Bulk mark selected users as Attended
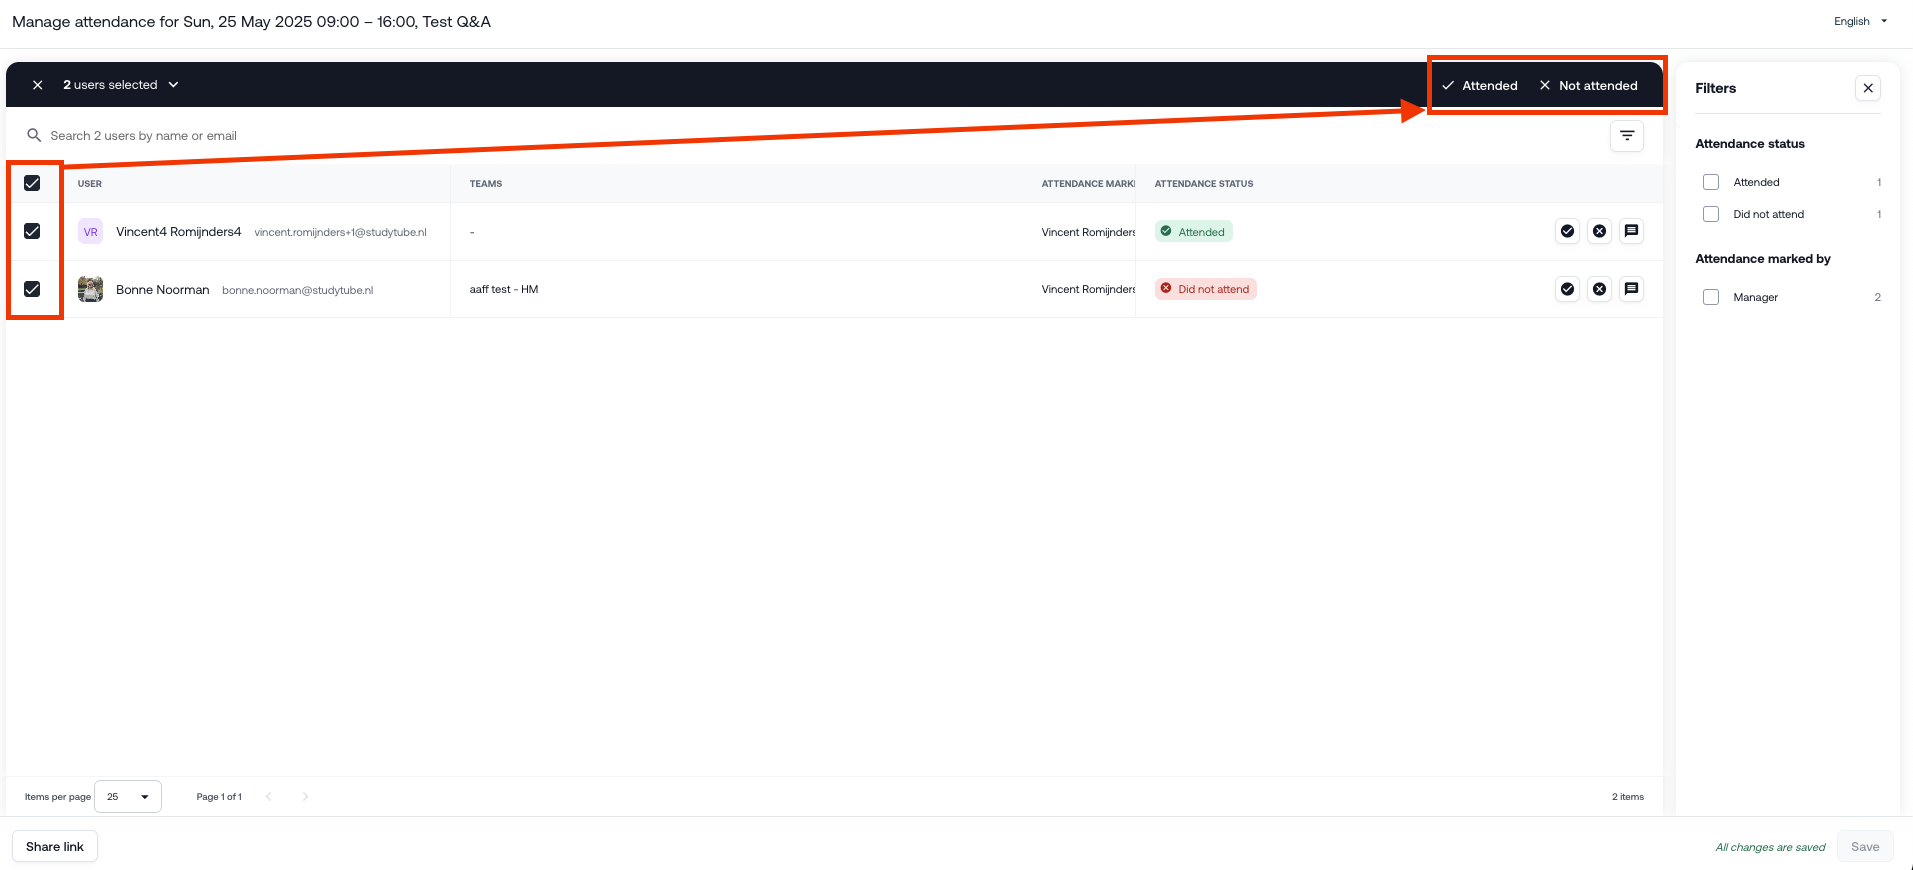Image resolution: width=1913 pixels, height=870 pixels. coord(1480,85)
